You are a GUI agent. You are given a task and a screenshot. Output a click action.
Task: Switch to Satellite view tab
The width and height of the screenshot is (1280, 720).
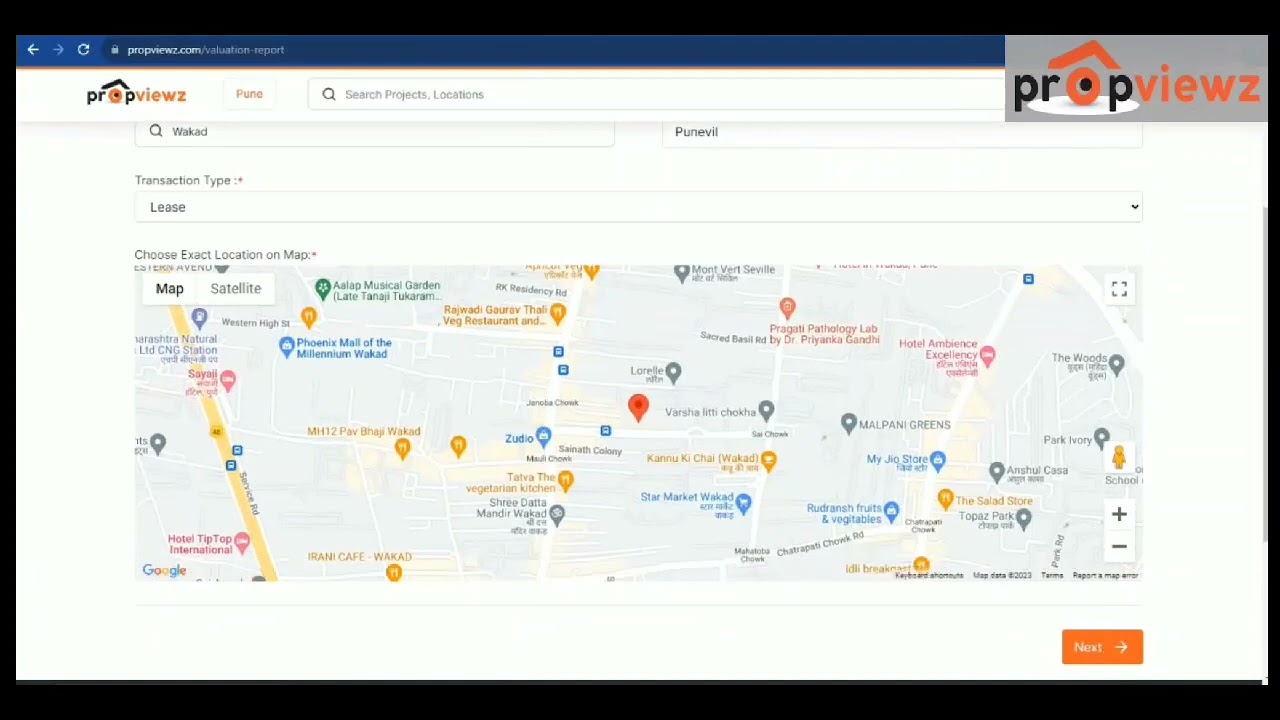point(236,288)
